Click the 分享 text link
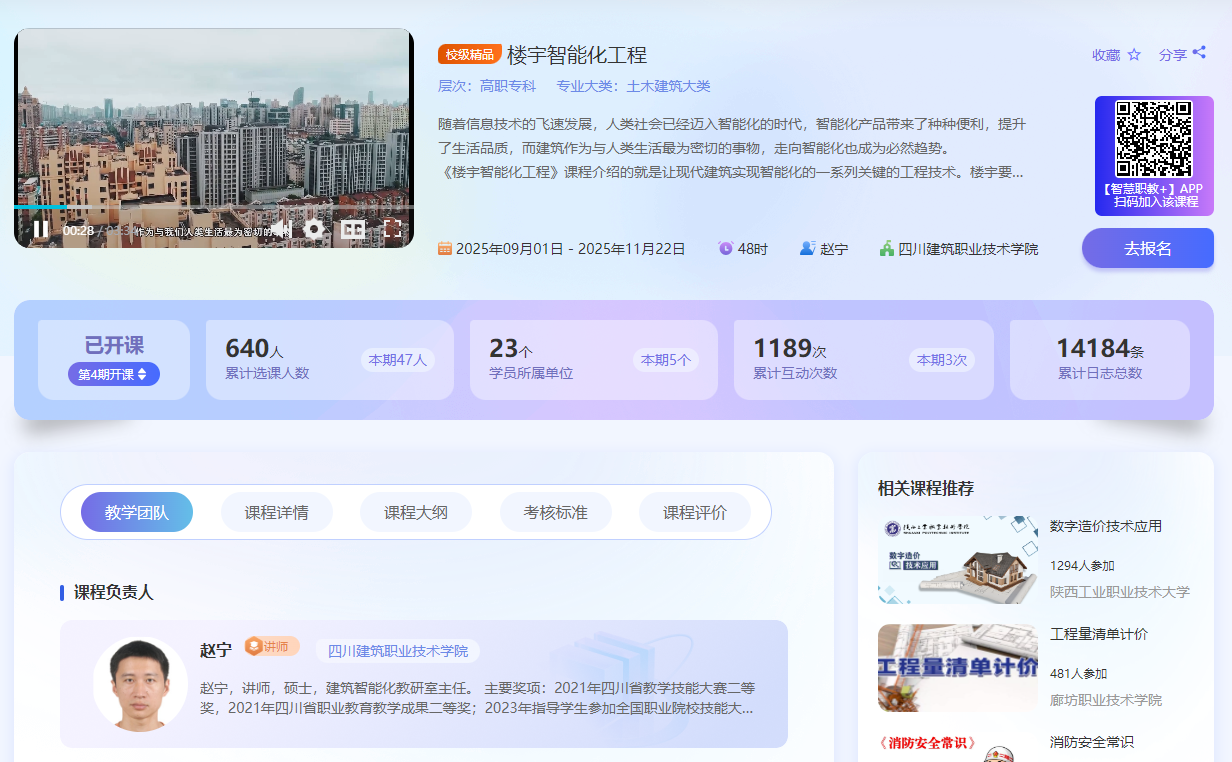1232x762 pixels. pos(1173,55)
